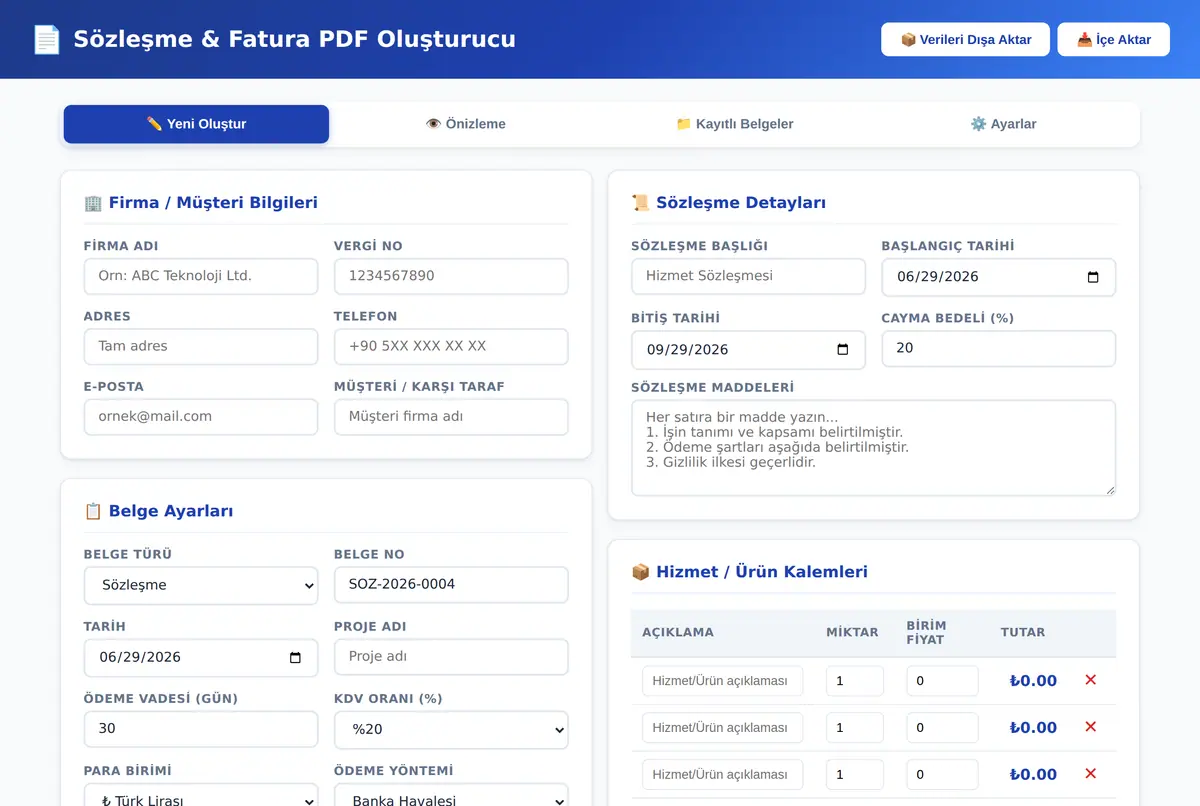Open the start date calendar picker icon
Image resolution: width=1200 pixels, height=806 pixels.
tap(1093, 277)
